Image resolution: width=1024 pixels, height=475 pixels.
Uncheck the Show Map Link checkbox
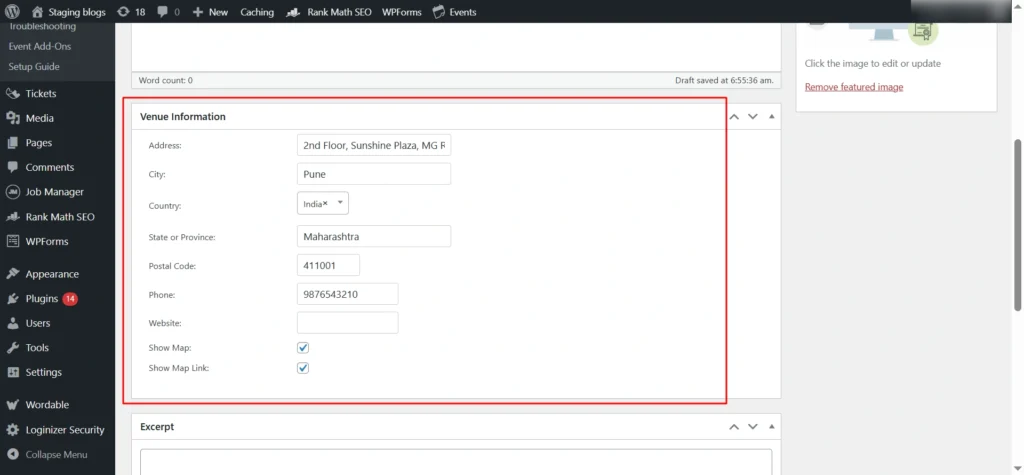[303, 368]
